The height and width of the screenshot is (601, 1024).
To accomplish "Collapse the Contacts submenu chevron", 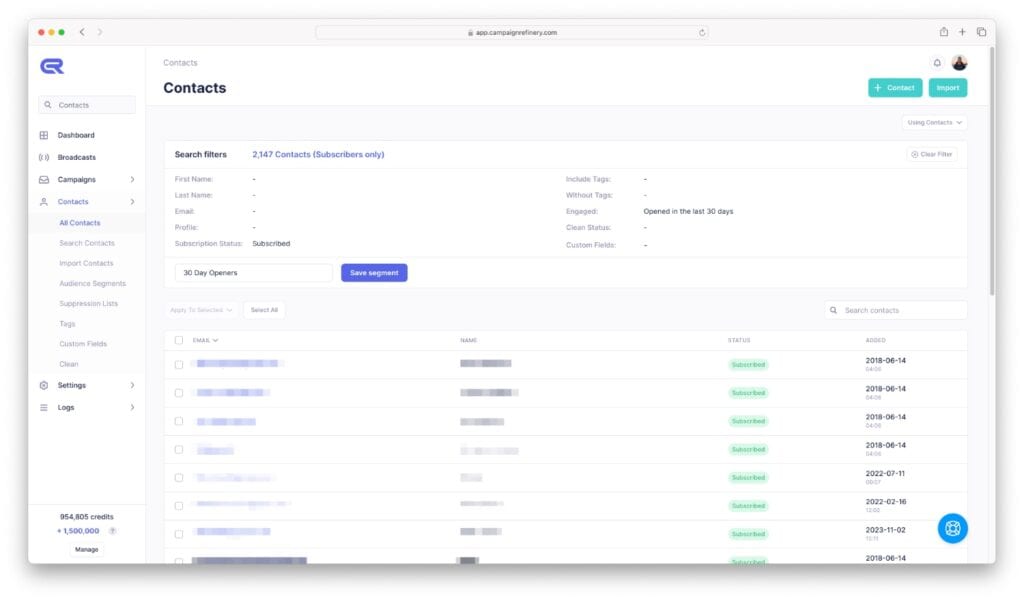I will (133, 202).
